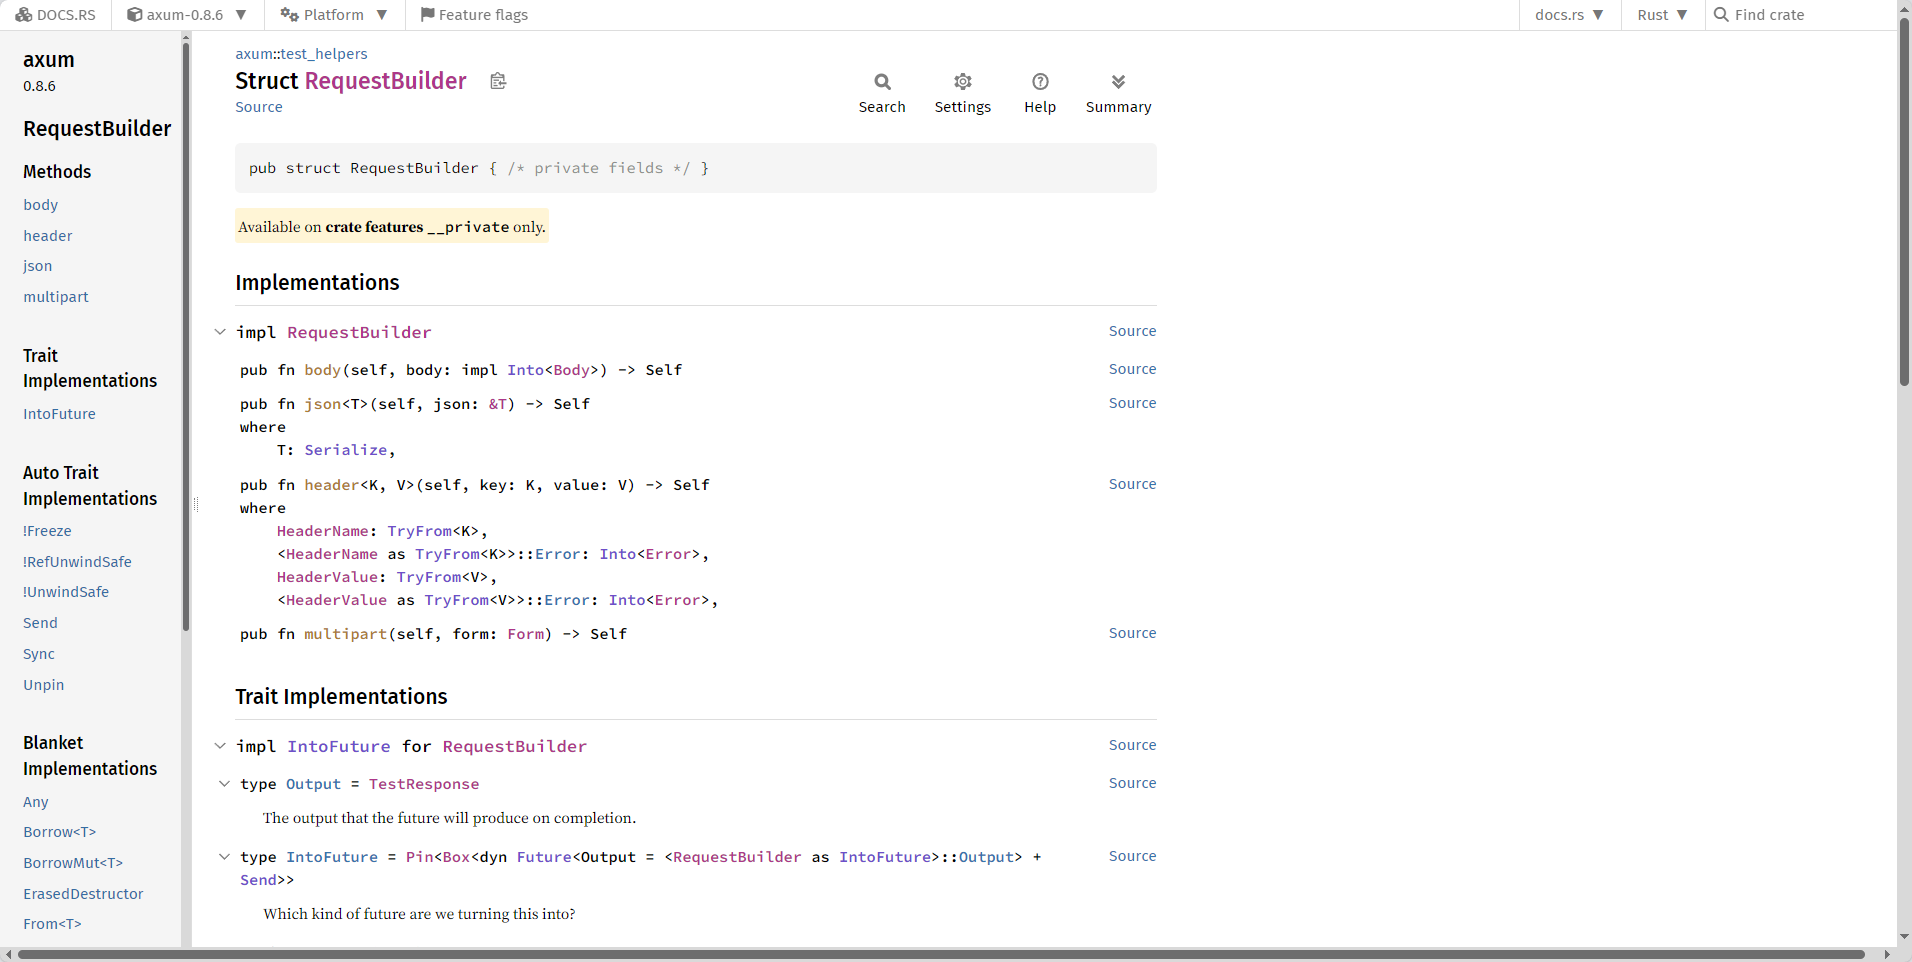Open the axum-0.8.6 crate dropdown
Image resolution: width=1912 pixels, height=962 pixels.
pyautogui.click(x=187, y=15)
